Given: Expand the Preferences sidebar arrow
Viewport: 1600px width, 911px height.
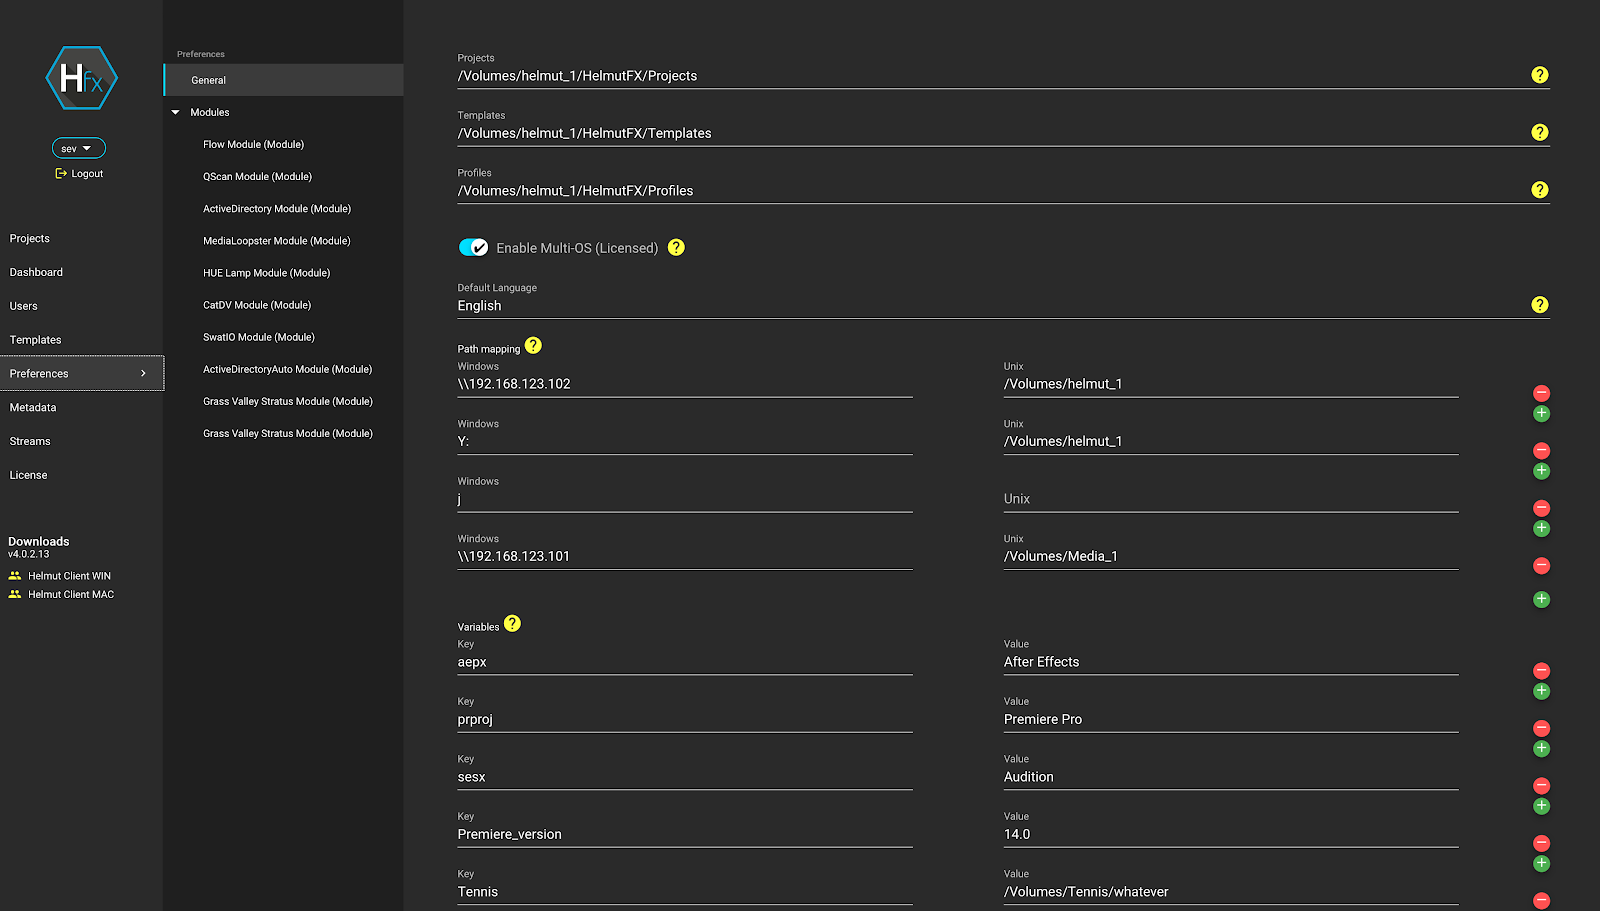Looking at the screenshot, I should click(143, 373).
